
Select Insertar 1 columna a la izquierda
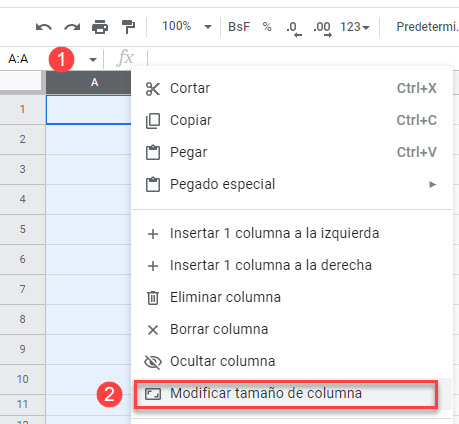[291, 233]
